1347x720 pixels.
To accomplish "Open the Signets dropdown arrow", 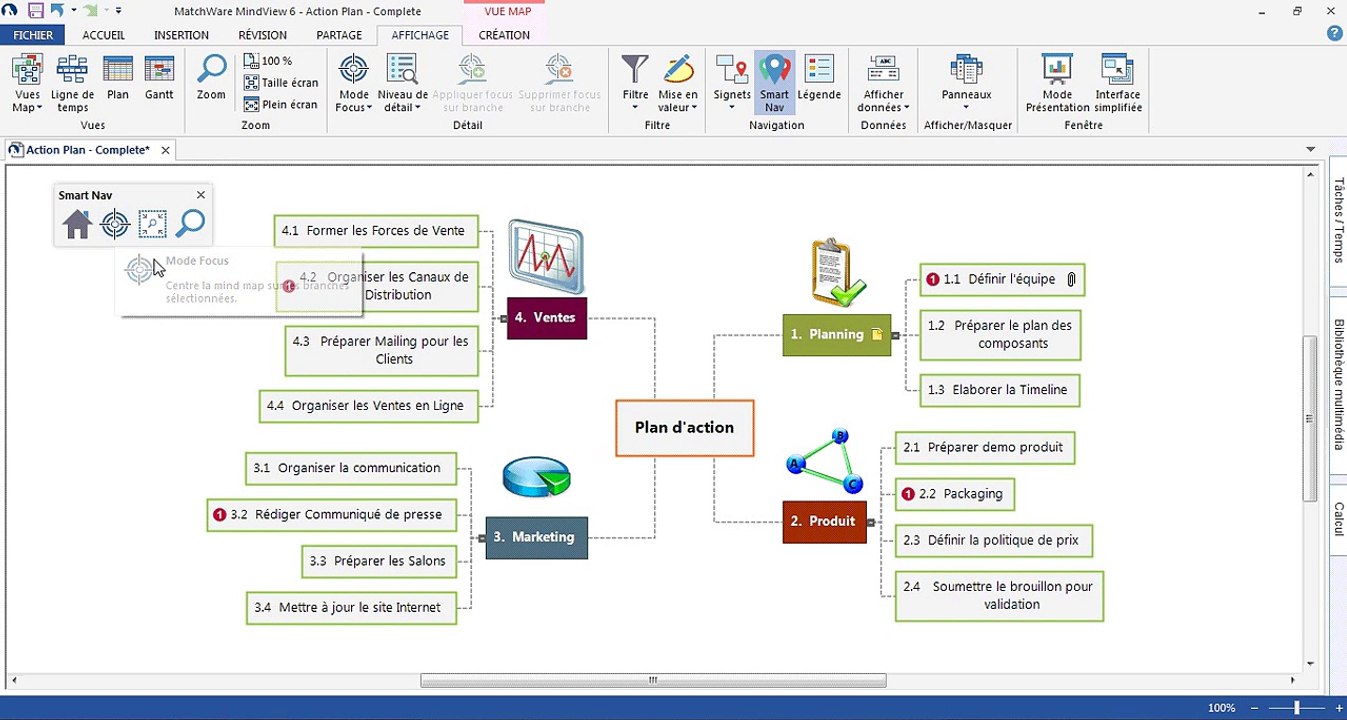I will [x=732, y=108].
